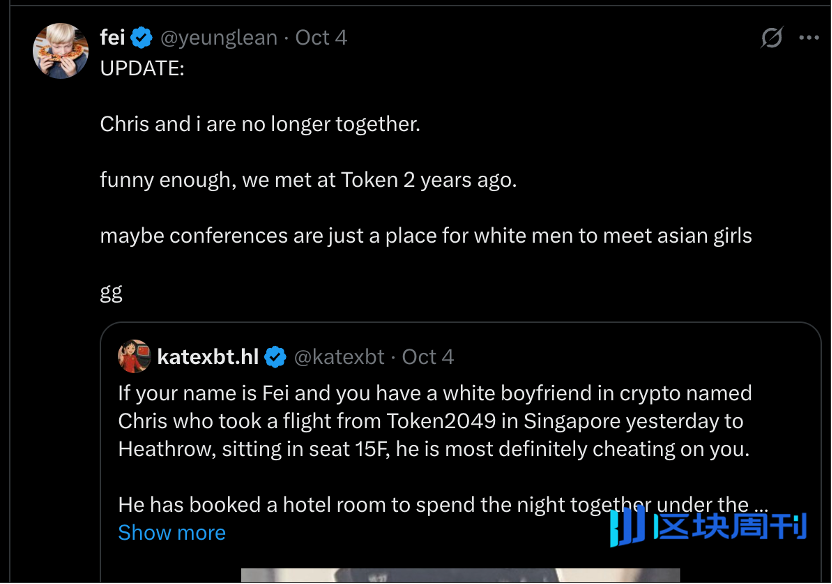The width and height of the screenshot is (832, 584).
Task: Go to the @katexbt handle
Action: click(x=340, y=357)
